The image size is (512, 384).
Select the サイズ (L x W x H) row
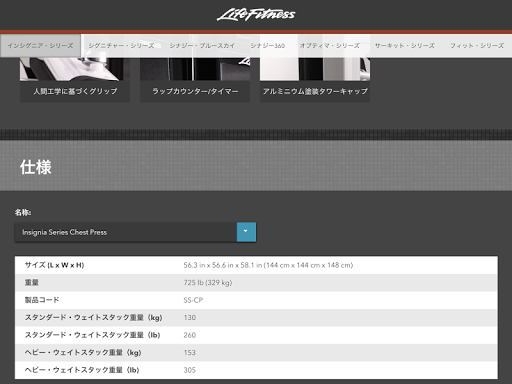tap(256, 265)
